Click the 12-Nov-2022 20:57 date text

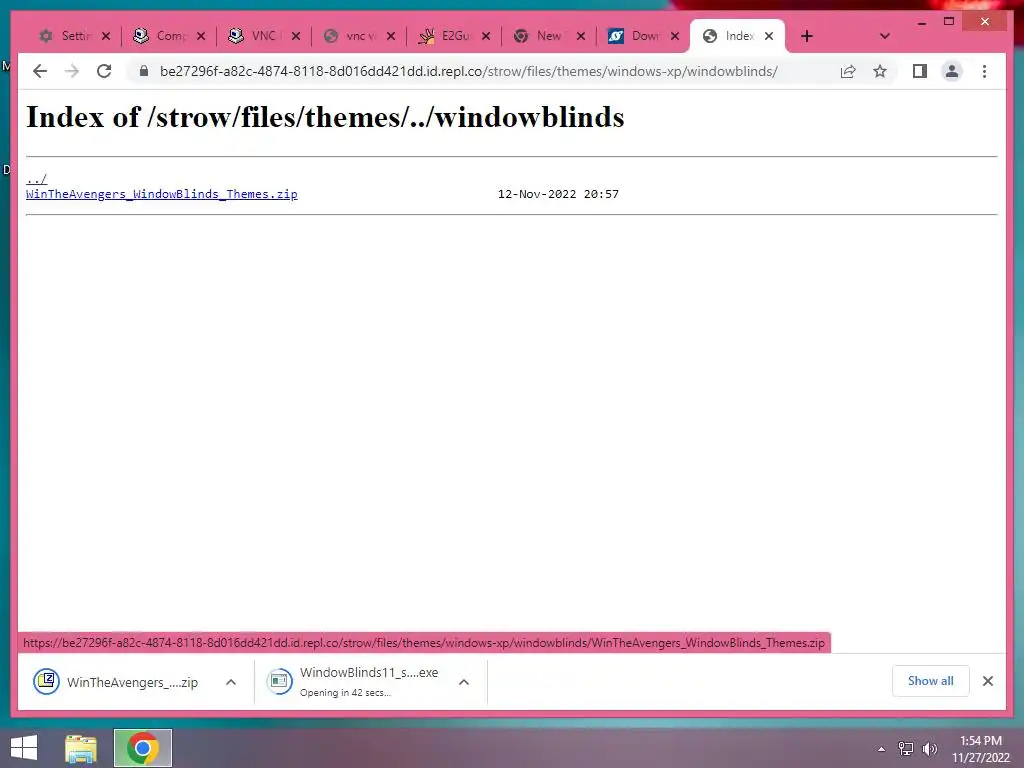[558, 194]
